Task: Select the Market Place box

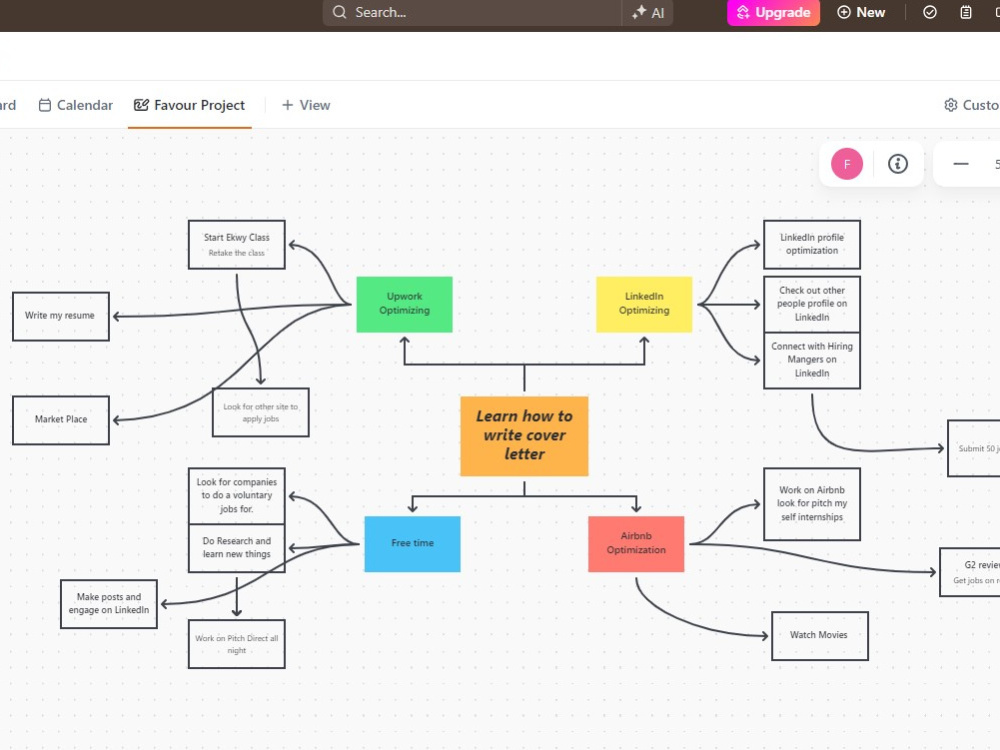Action: coord(61,420)
